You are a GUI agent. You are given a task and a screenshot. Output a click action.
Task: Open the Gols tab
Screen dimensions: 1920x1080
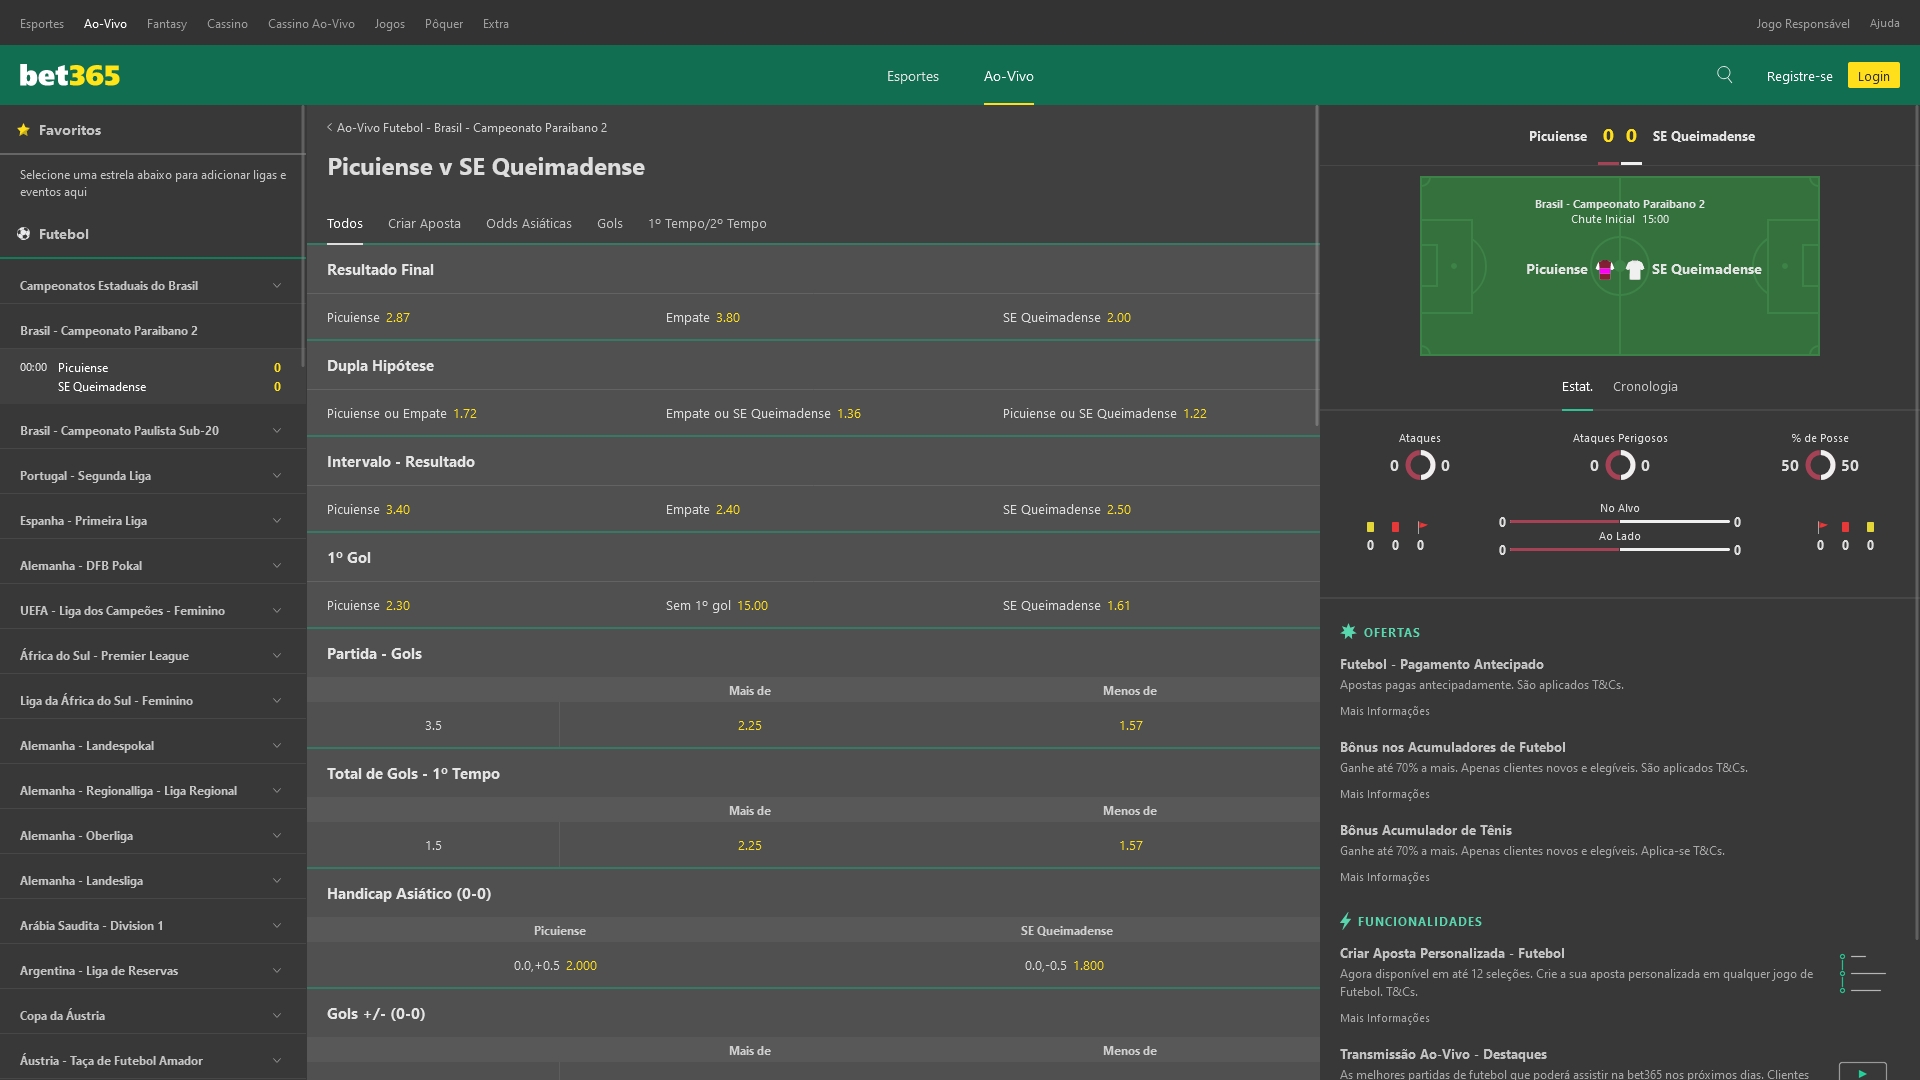(x=610, y=224)
